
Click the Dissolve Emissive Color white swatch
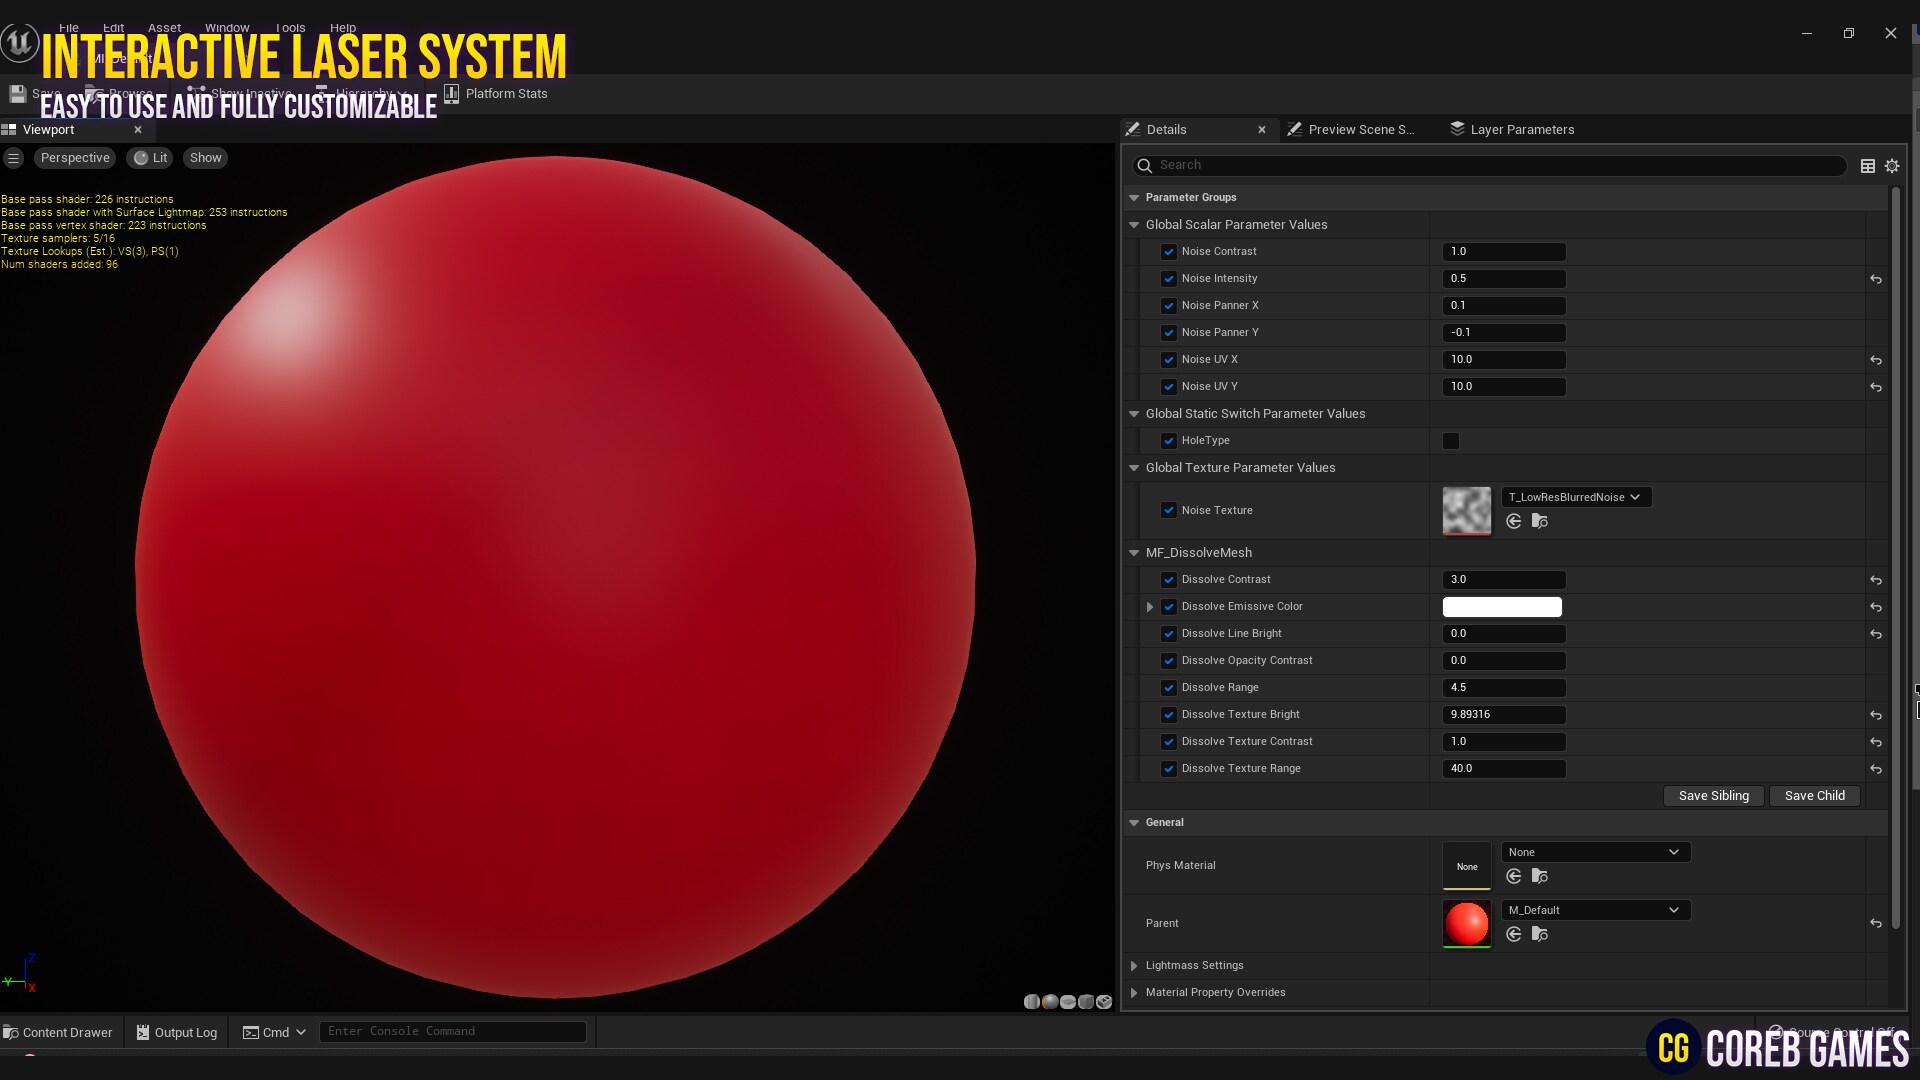click(1501, 607)
